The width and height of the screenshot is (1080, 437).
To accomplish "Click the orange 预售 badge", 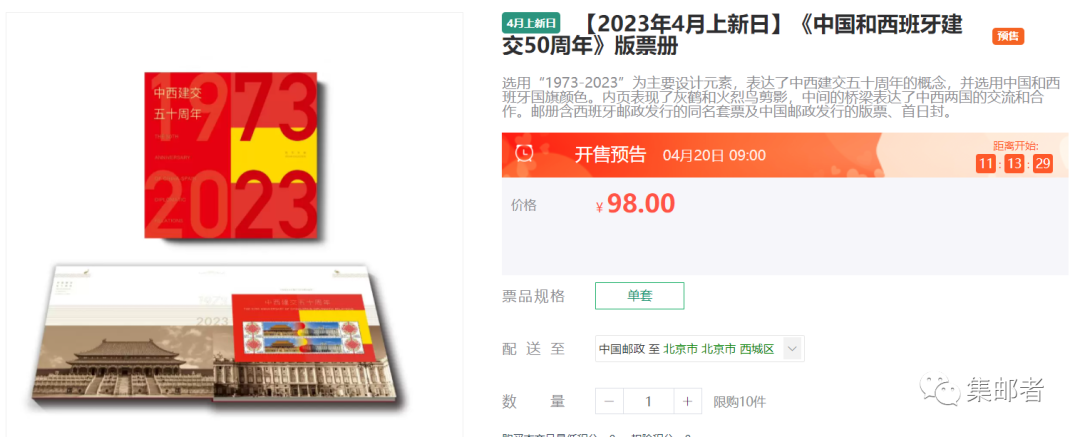I will 1008,36.
